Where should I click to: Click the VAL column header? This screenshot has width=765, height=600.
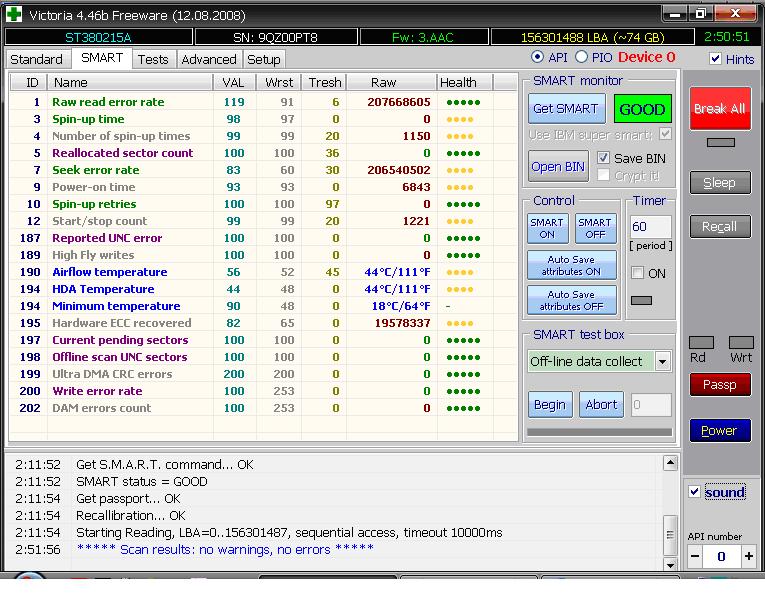point(234,82)
